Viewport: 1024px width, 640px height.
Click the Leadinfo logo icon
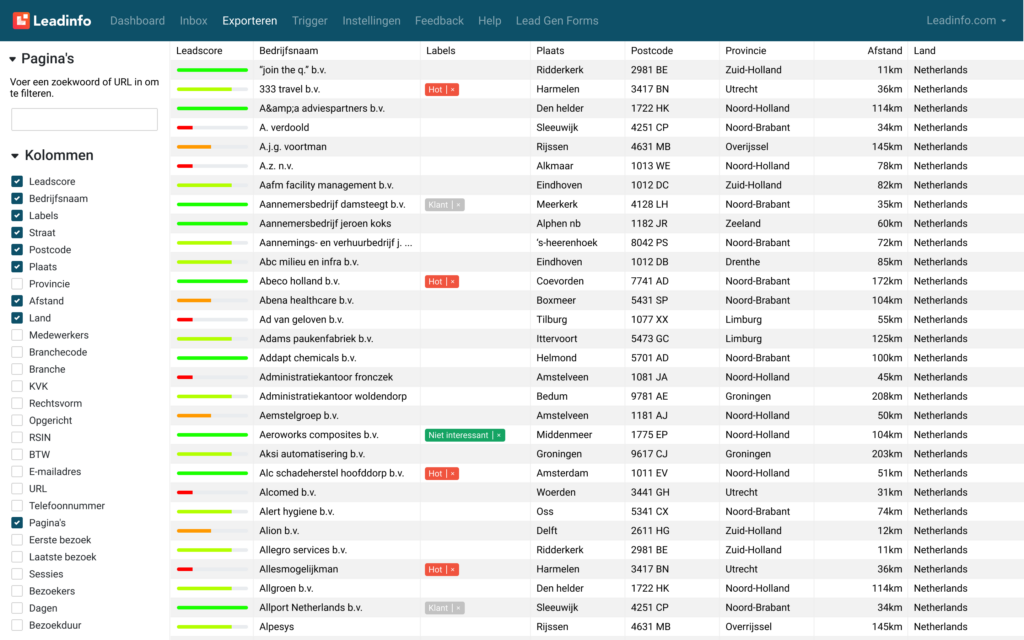(22, 20)
